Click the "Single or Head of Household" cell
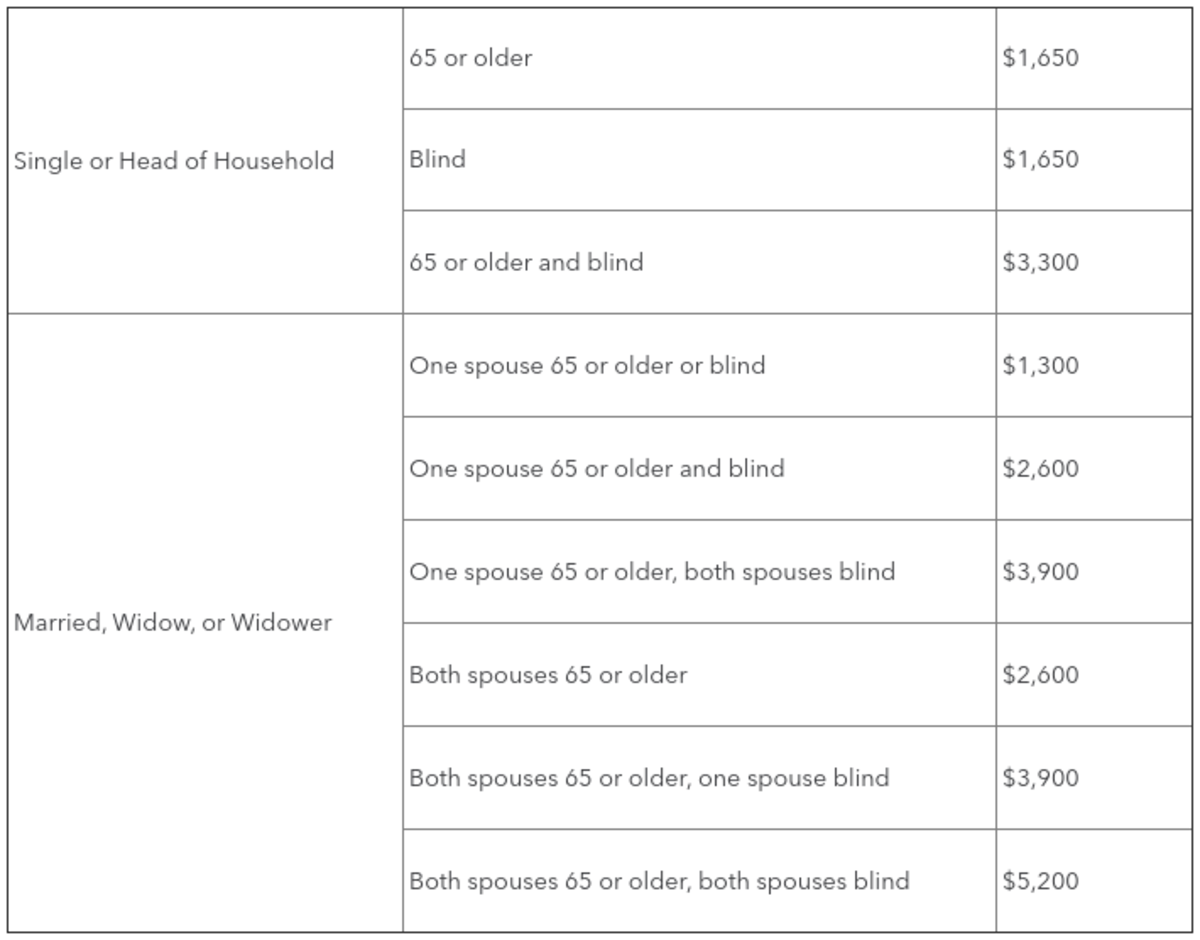 174,161
